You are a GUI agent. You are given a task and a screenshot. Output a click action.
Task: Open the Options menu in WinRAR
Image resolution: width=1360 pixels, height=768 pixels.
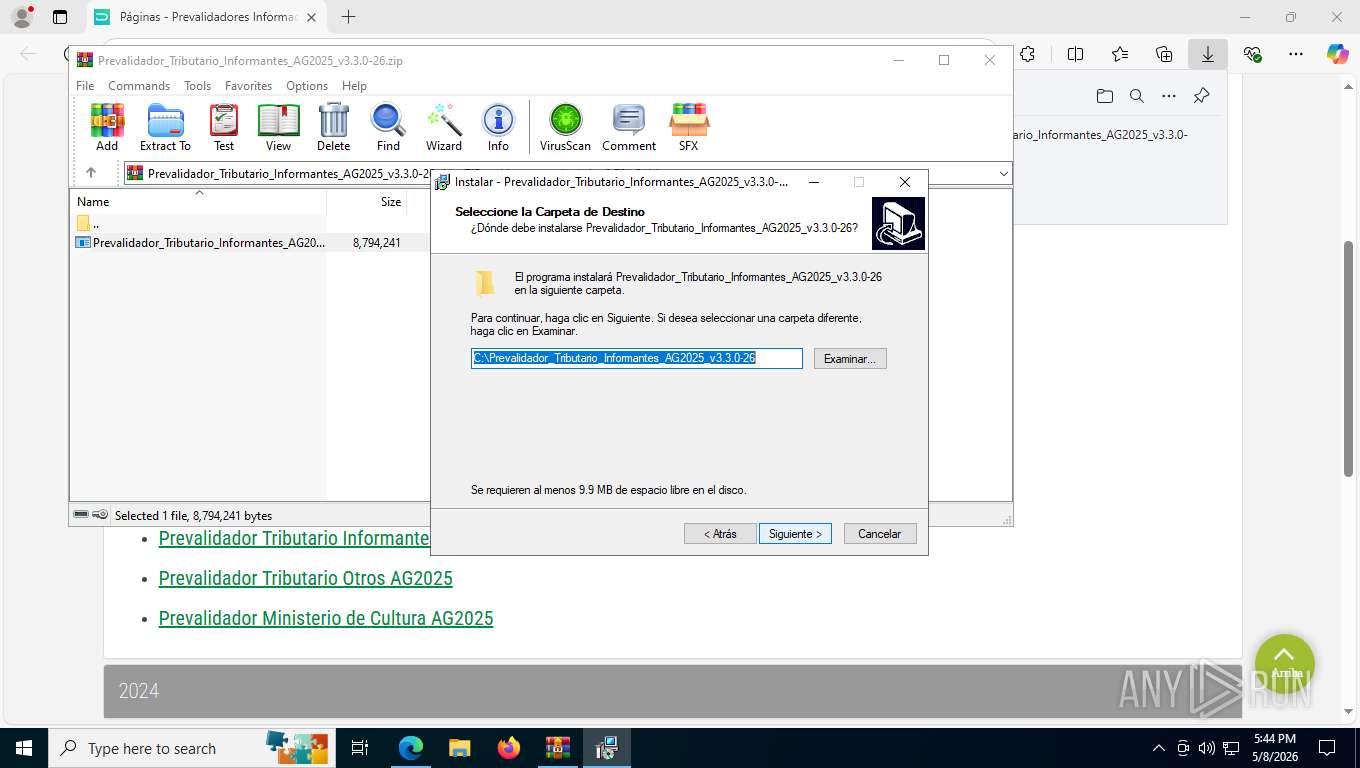[x=307, y=86]
